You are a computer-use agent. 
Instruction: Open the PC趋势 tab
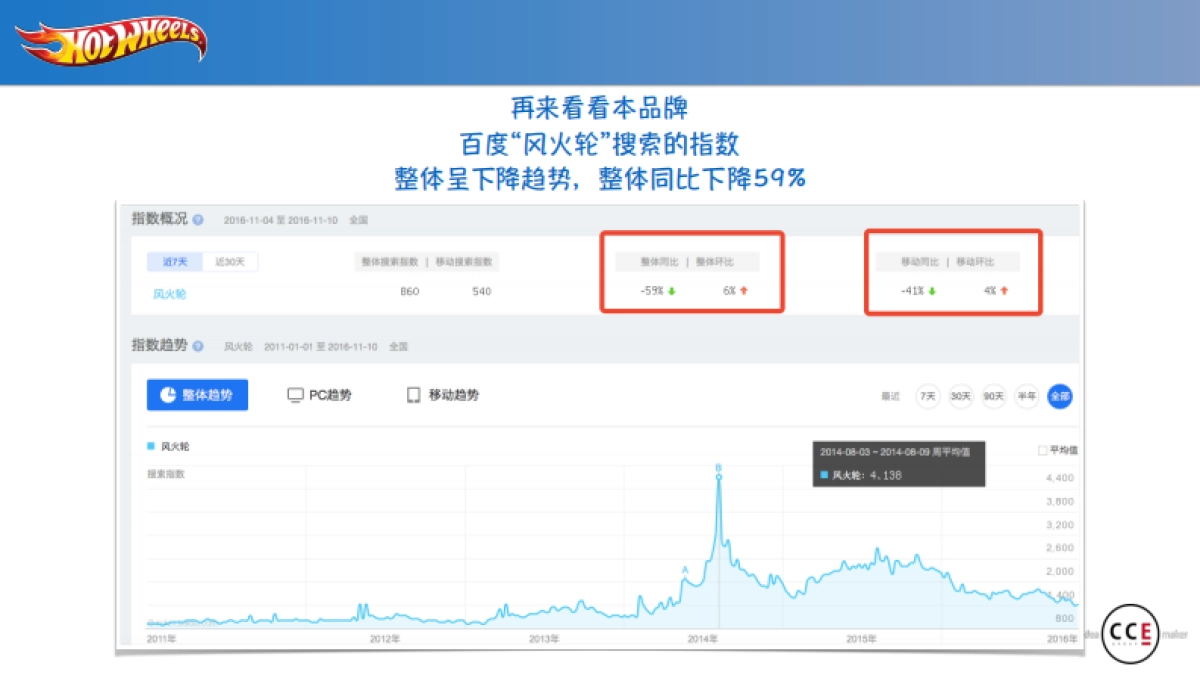[x=322, y=395]
